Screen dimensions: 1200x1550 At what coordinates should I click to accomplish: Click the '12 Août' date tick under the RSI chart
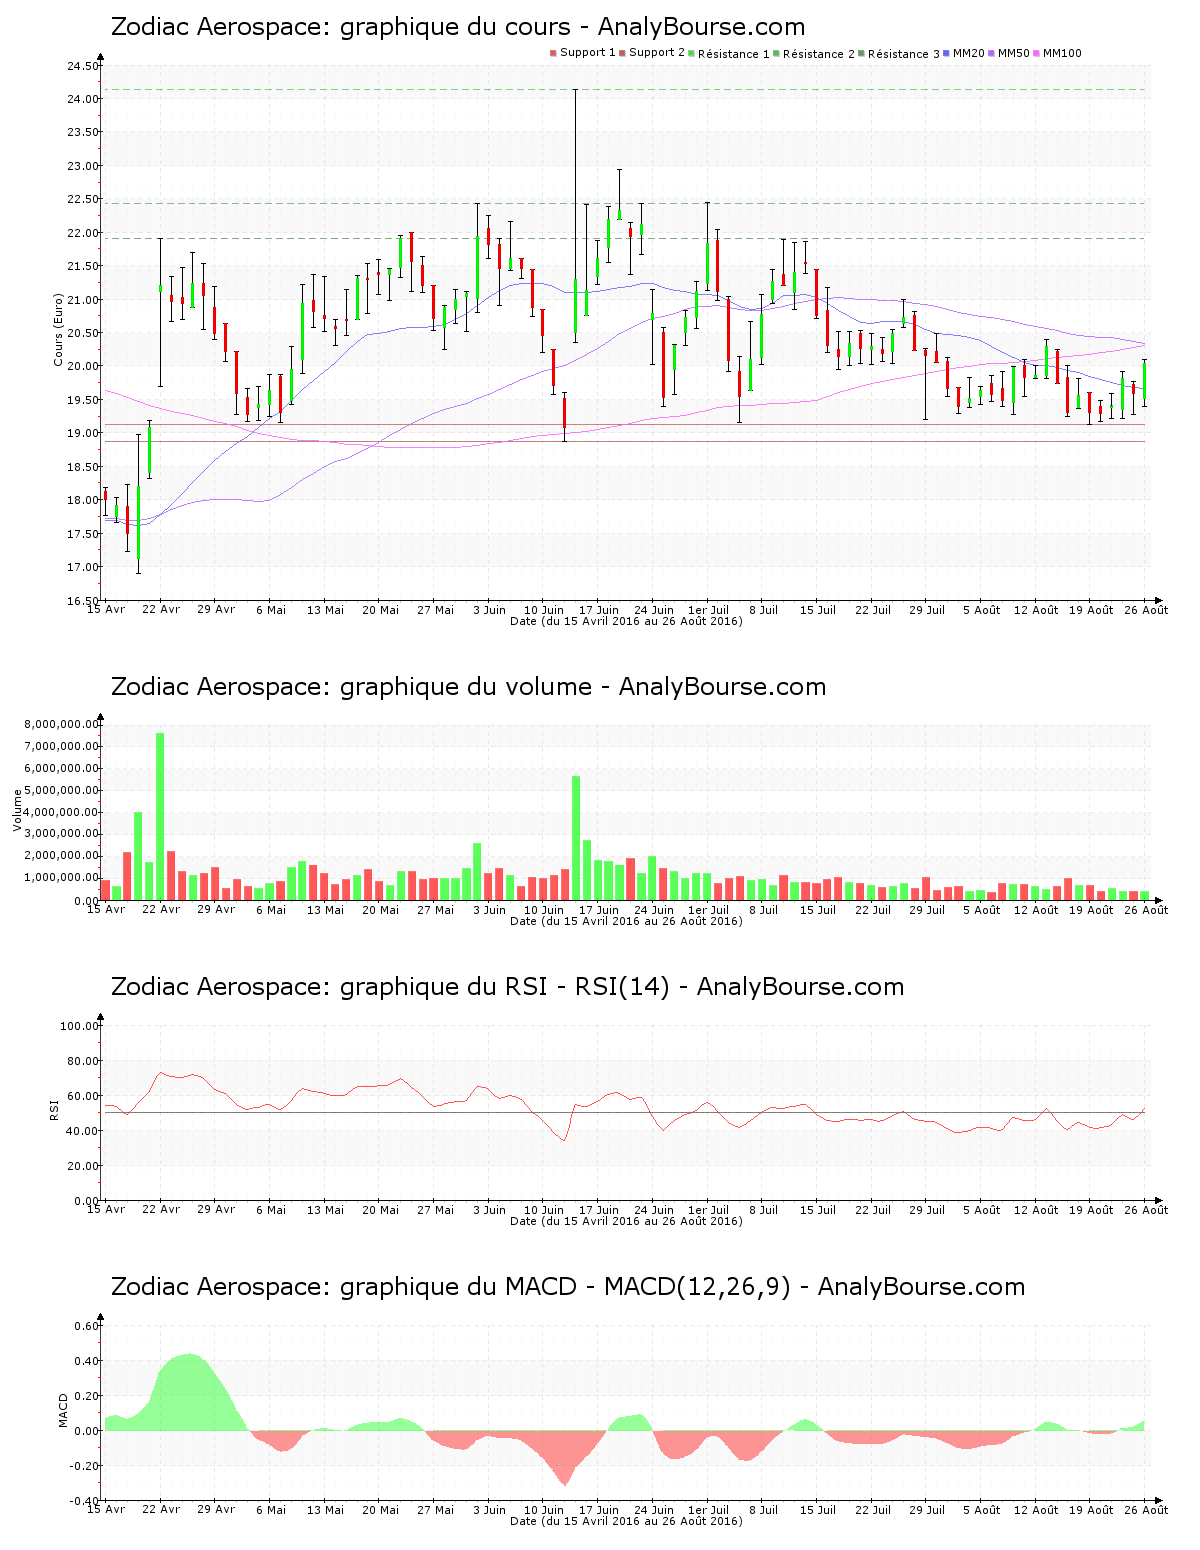tap(1036, 1209)
